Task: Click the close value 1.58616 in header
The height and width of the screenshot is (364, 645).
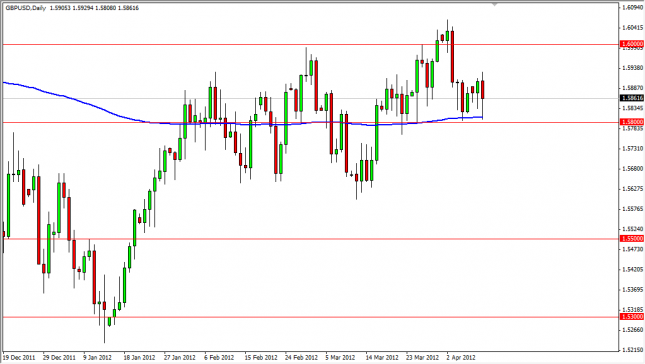Action: click(128, 8)
